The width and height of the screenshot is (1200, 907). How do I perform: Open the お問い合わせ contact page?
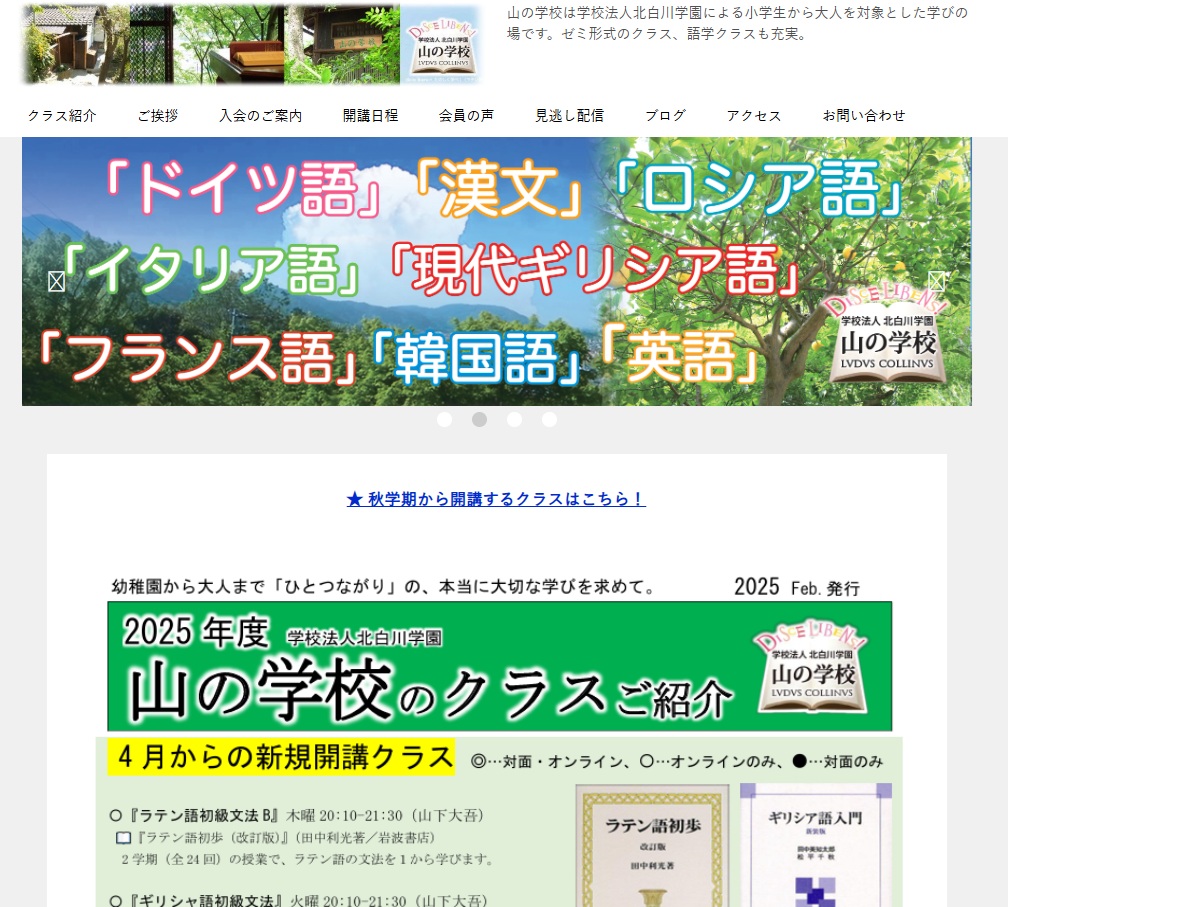pos(864,116)
